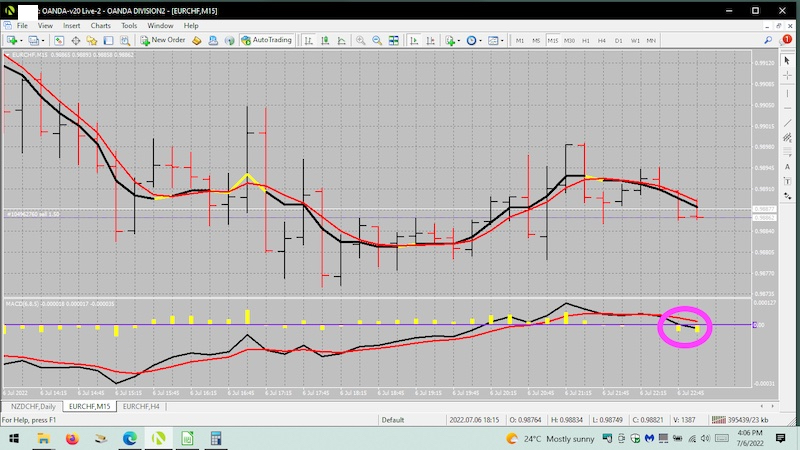This screenshot has height=450, width=800.
Task: Switch timeframe to M5
Action: (536, 40)
